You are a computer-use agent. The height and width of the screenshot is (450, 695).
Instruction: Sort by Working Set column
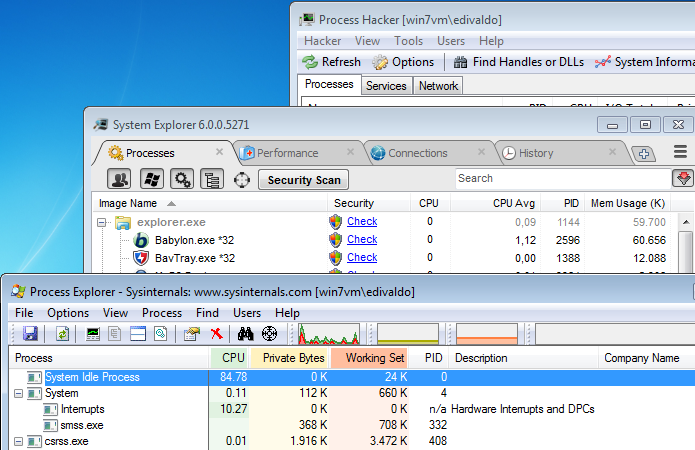click(369, 358)
